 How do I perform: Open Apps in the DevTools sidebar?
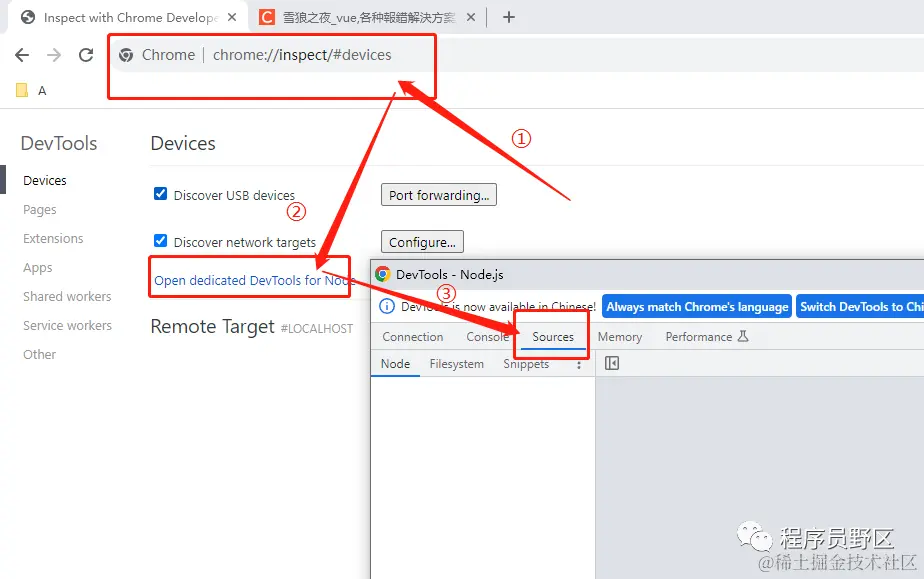coord(38,267)
